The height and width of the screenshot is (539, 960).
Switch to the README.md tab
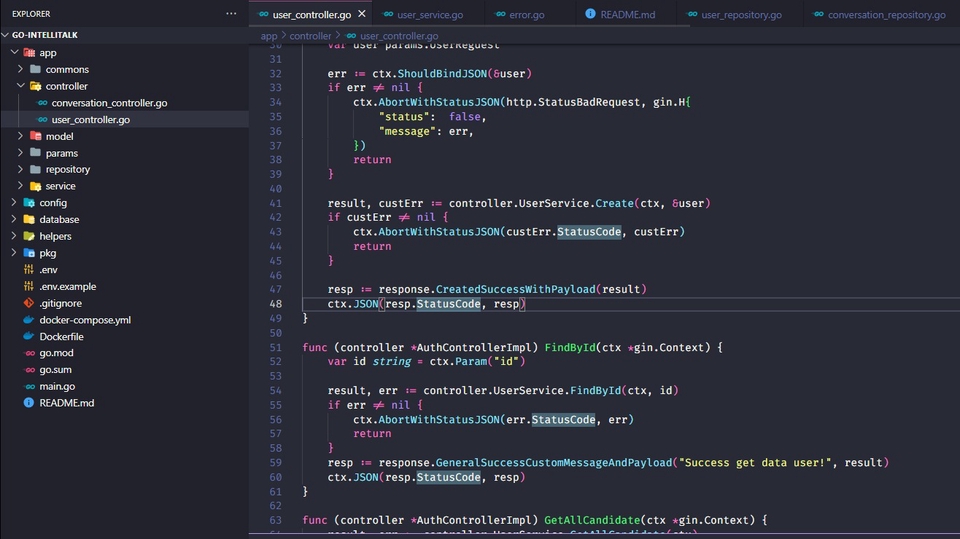point(627,15)
